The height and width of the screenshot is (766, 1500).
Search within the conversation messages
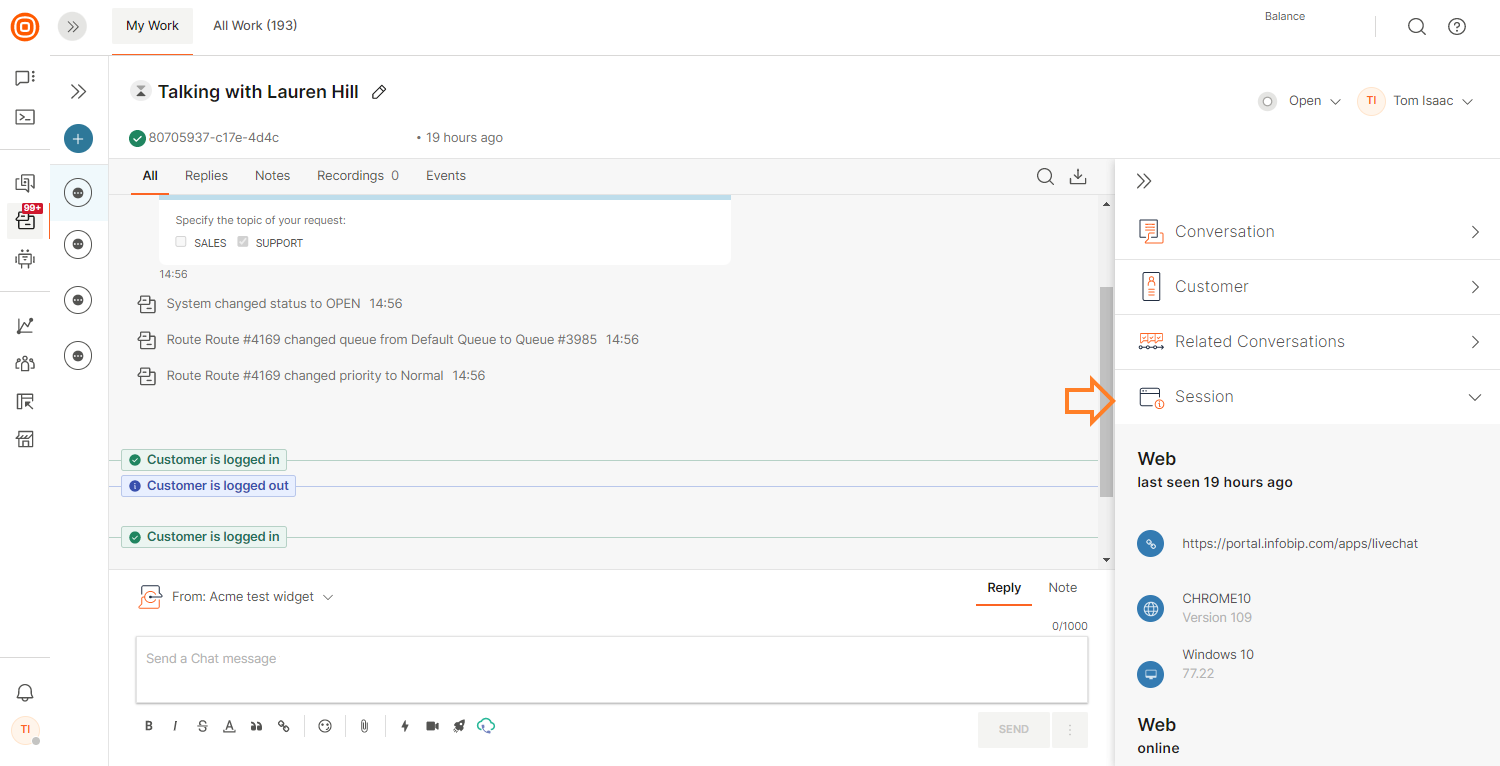pyautogui.click(x=1045, y=177)
